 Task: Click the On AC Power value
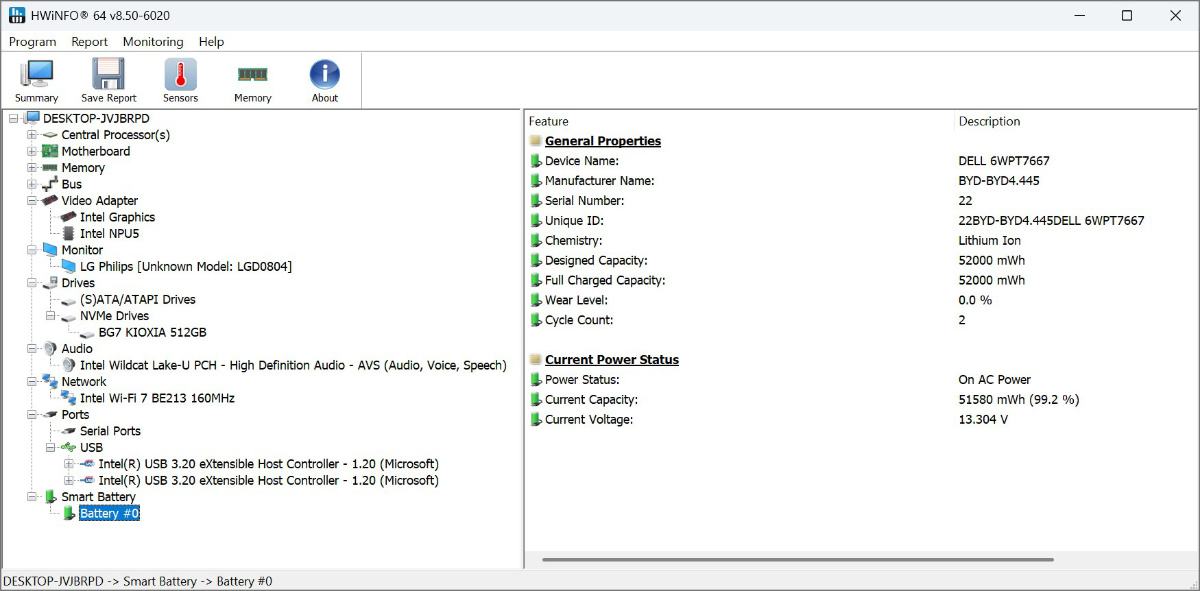click(994, 379)
